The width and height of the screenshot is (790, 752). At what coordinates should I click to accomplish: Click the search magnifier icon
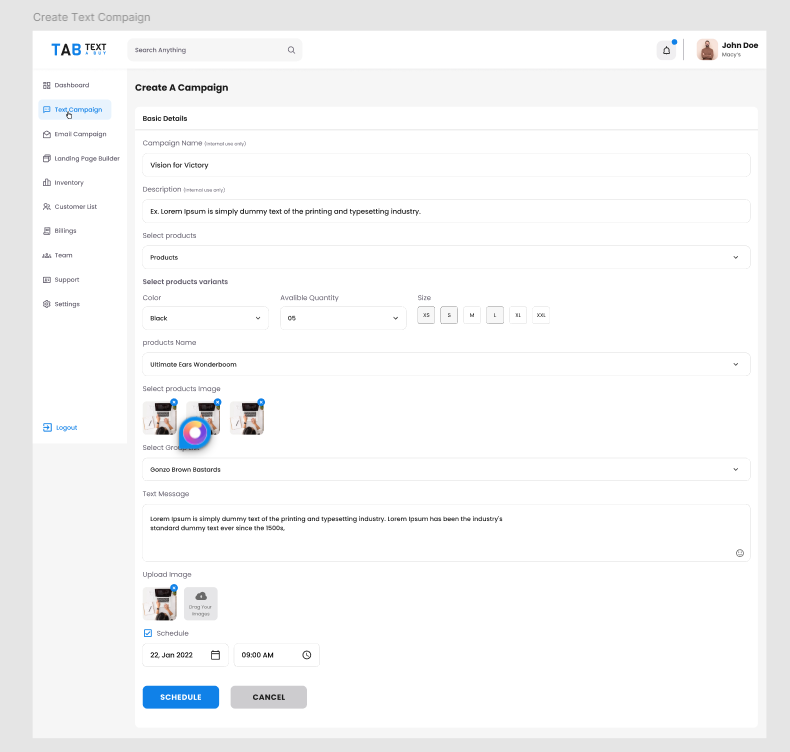coord(291,50)
